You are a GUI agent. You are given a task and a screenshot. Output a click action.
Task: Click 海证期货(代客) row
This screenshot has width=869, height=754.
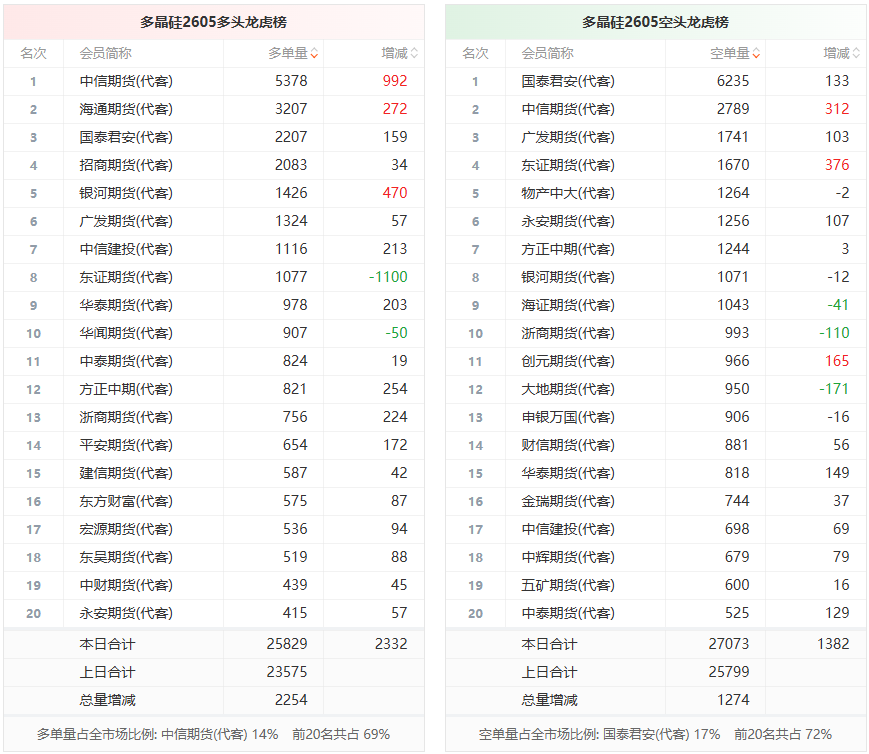(656, 305)
